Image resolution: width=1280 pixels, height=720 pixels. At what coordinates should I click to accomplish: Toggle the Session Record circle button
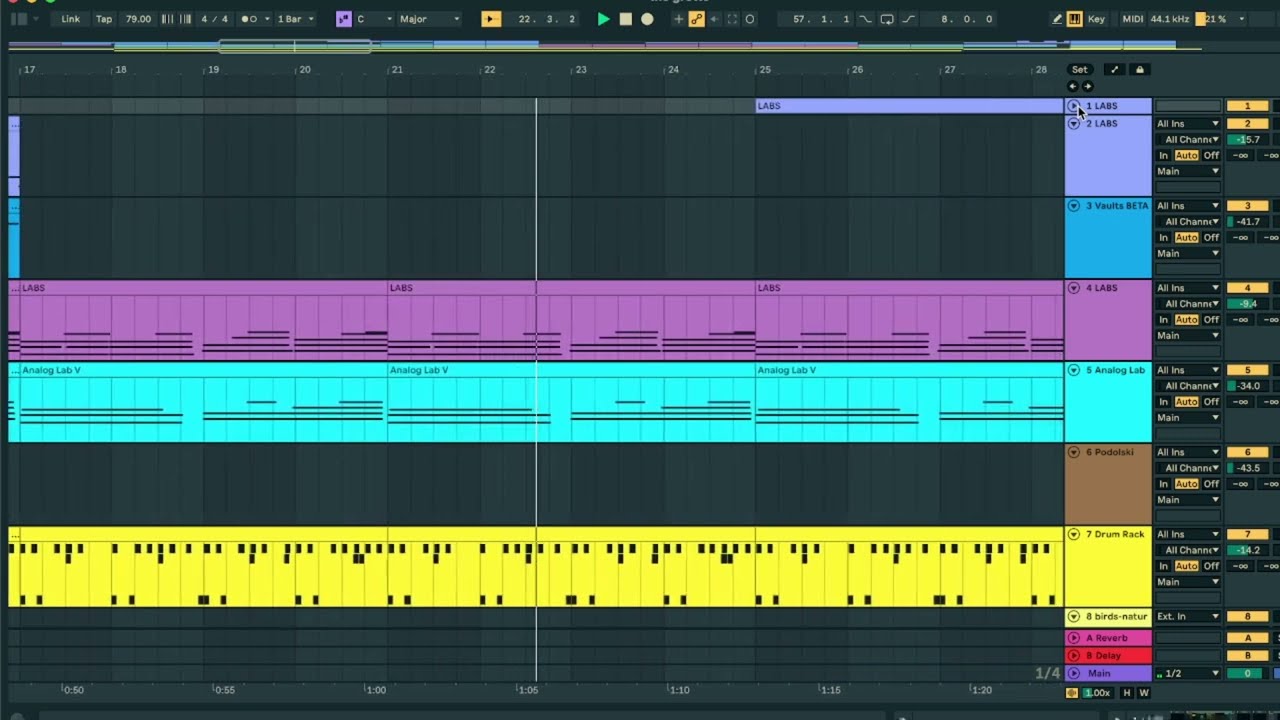click(750, 19)
